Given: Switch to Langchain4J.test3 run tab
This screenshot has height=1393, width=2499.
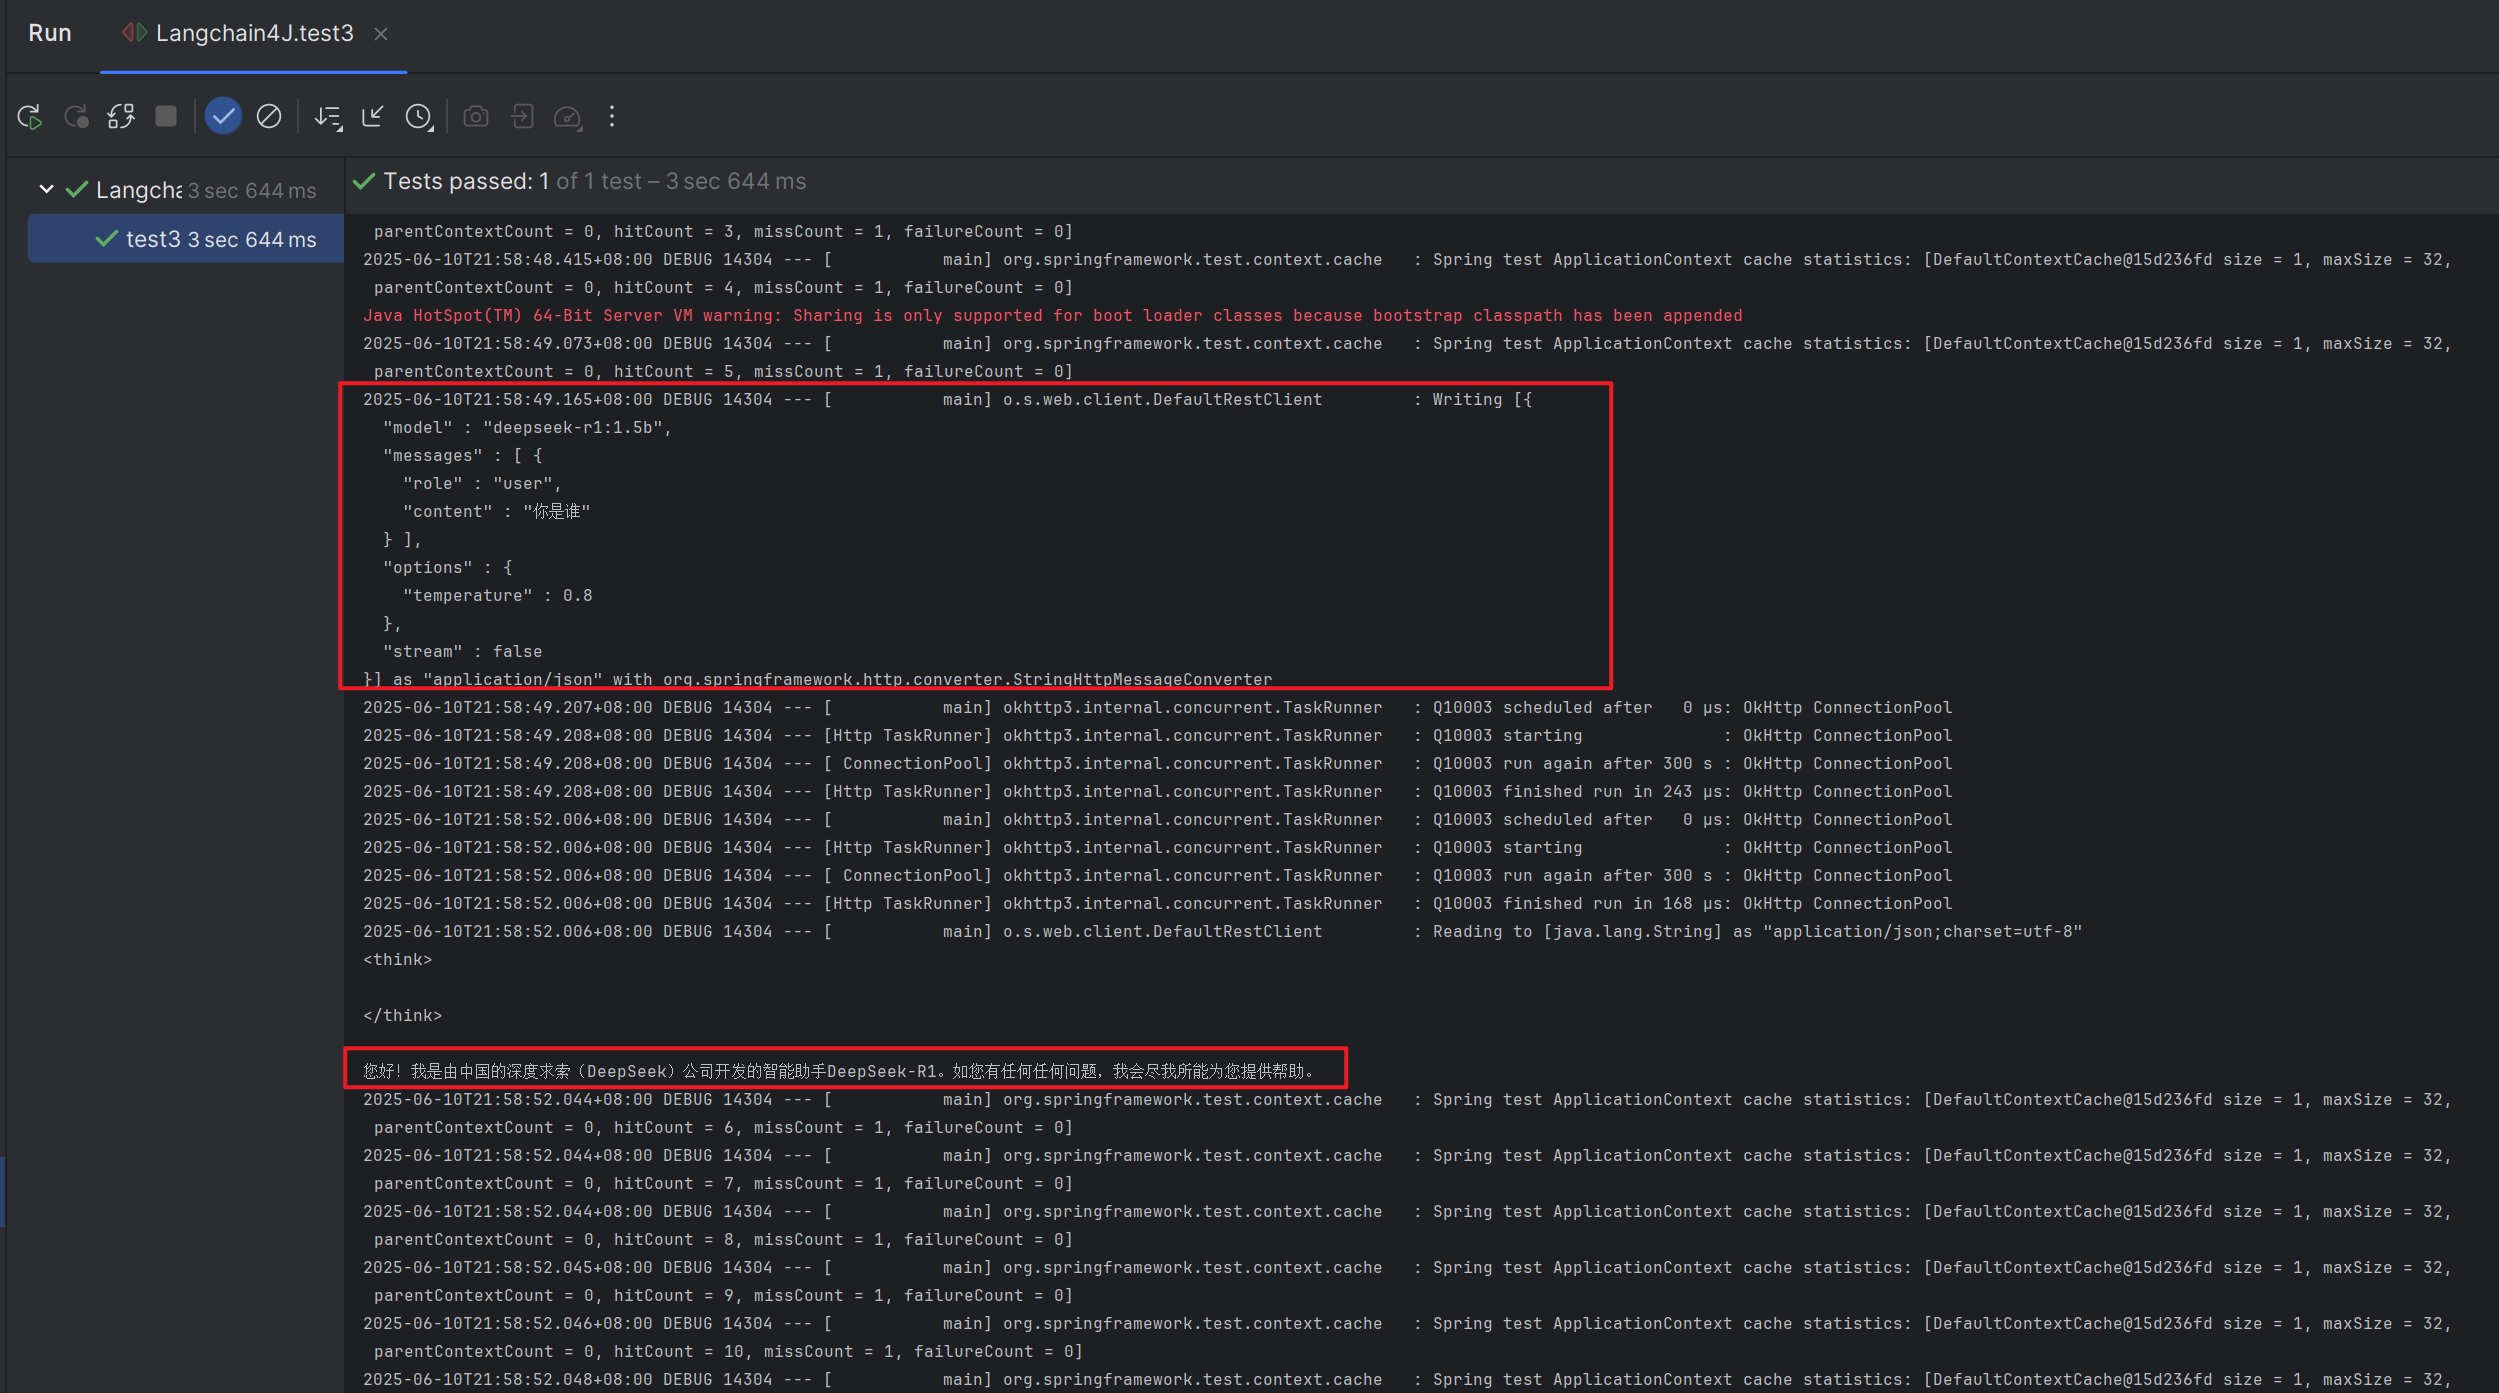Looking at the screenshot, I should (x=253, y=33).
